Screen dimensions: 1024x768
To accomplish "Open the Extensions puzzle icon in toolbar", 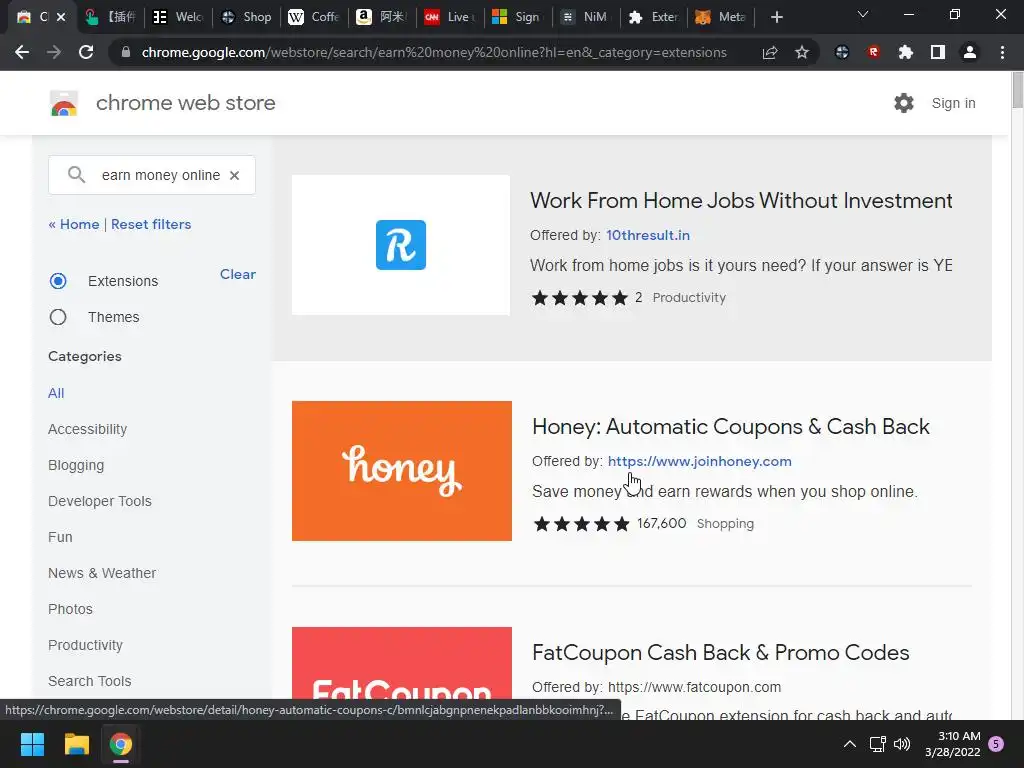I will click(x=906, y=52).
